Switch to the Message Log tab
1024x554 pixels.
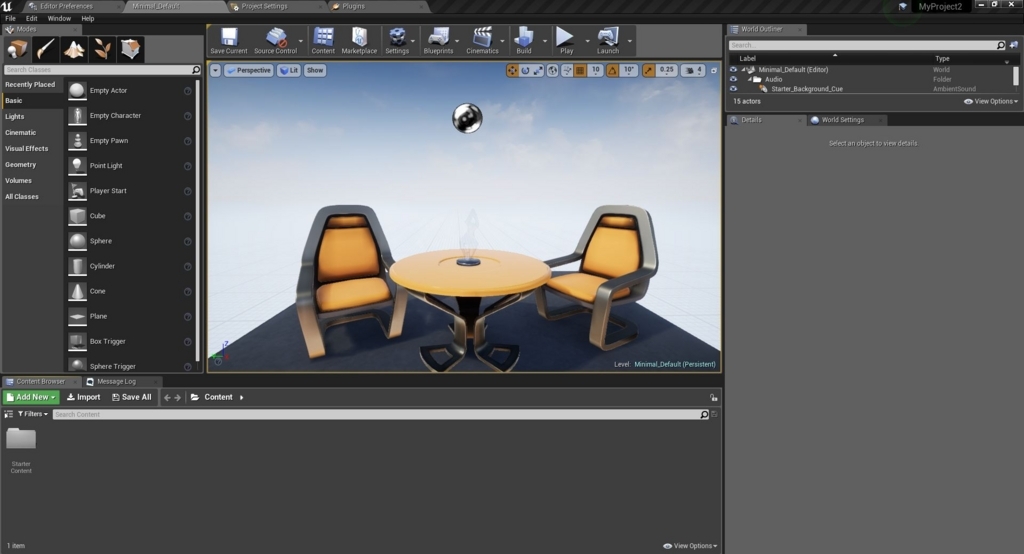[x=116, y=382]
